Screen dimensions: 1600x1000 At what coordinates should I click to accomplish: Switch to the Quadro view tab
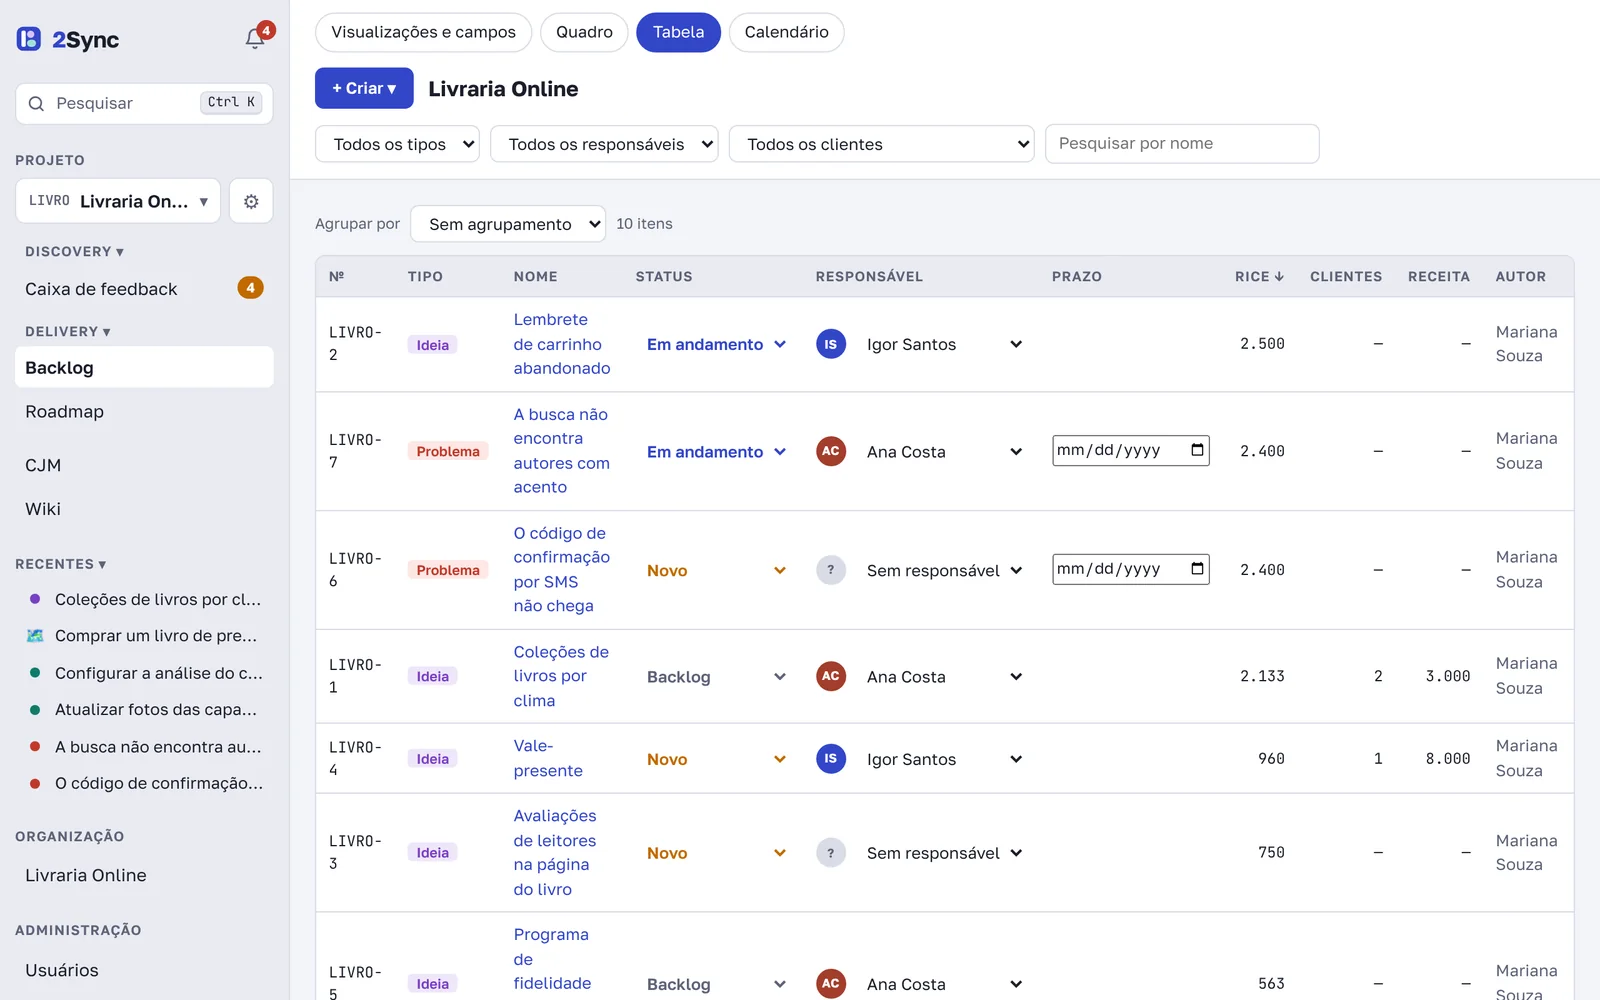click(584, 32)
